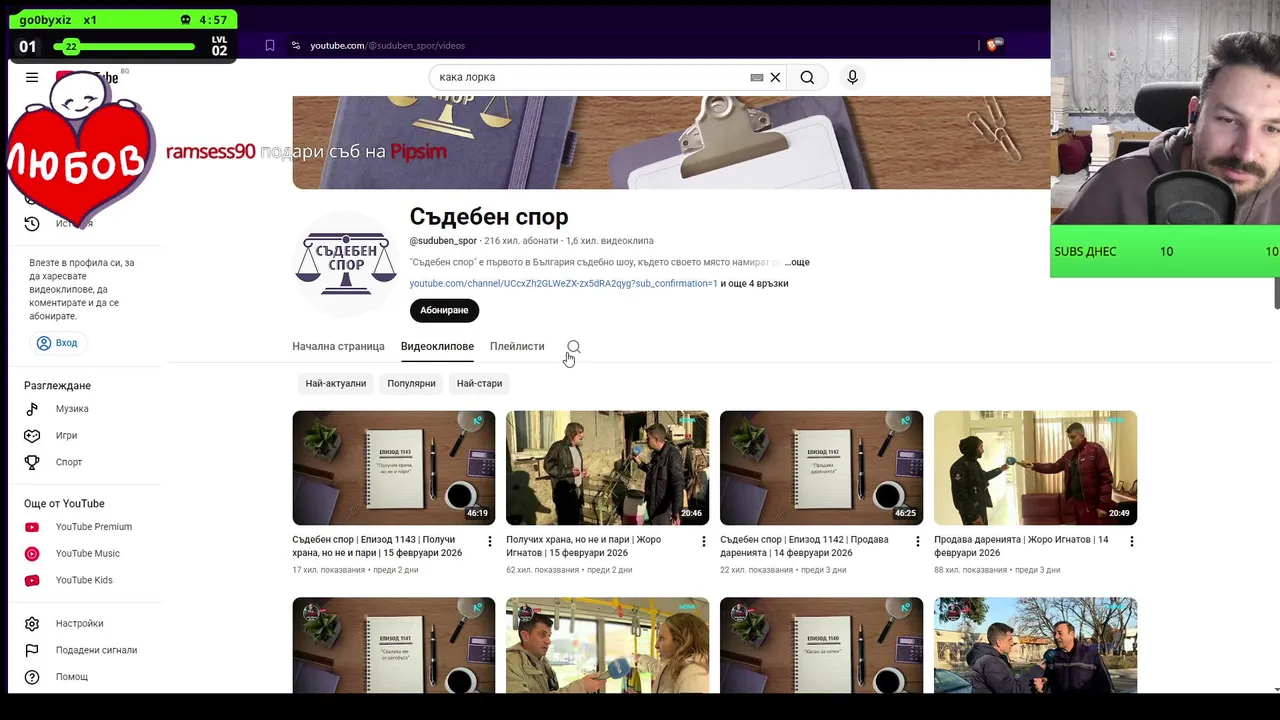The width and height of the screenshot is (1280, 720).
Task: Open options menu for Получих храна Жоро Игнатов video
Action: [703, 541]
